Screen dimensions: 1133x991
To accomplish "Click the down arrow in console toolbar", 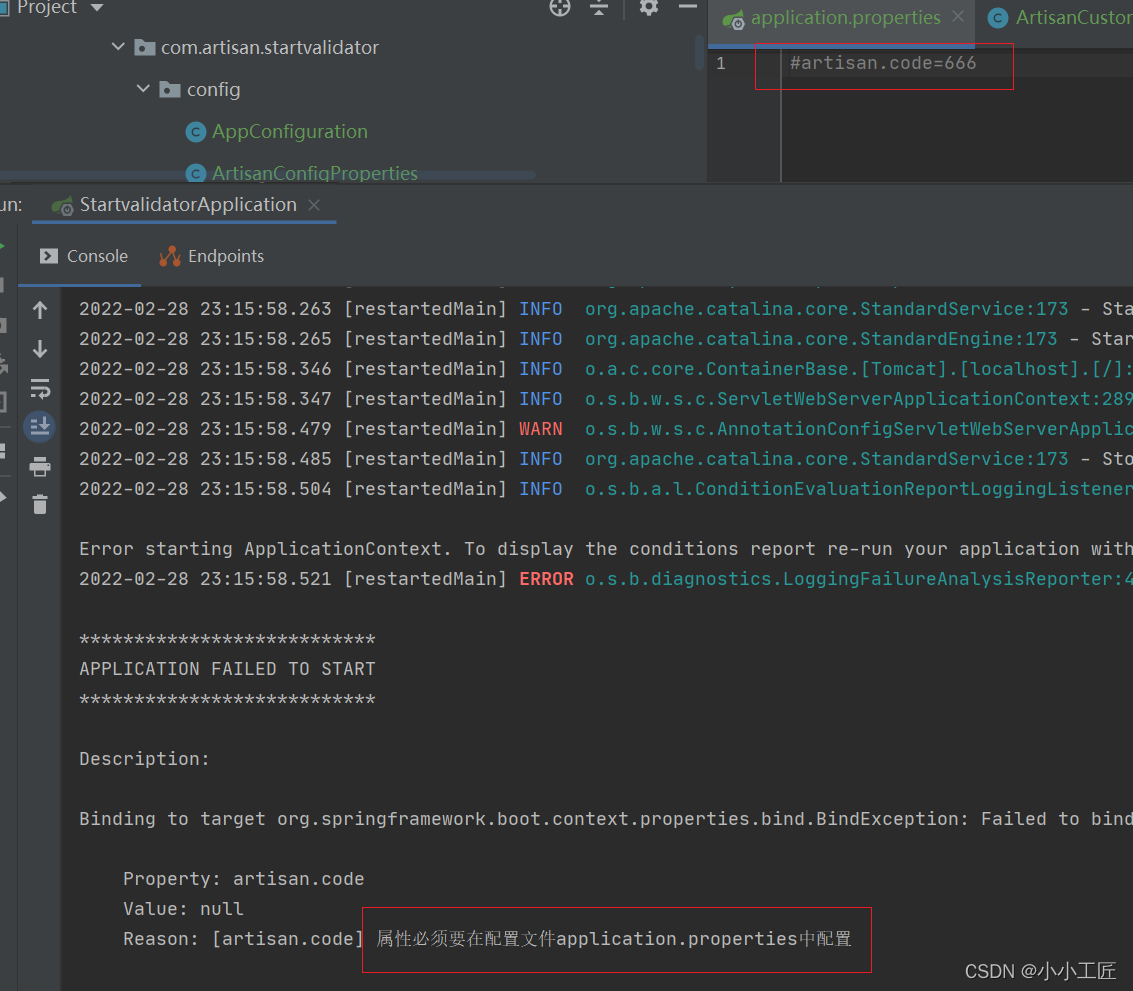I will click(40, 349).
